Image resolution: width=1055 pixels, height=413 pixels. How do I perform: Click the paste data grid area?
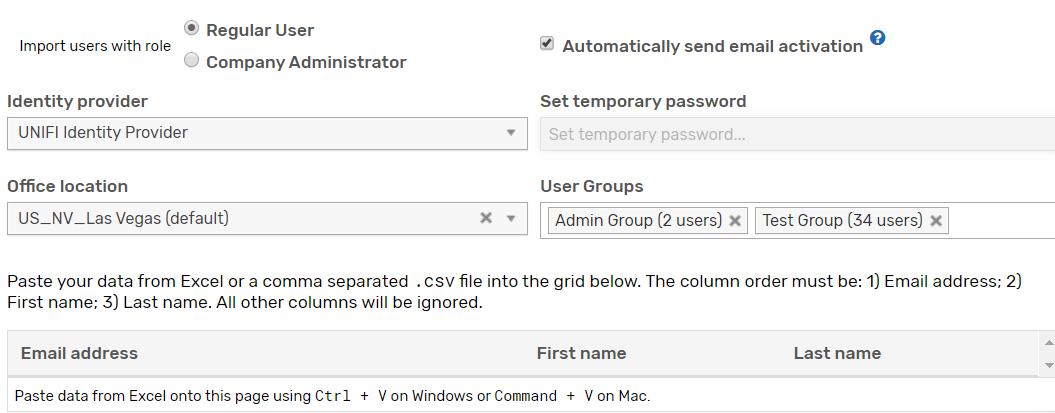pyautogui.click(x=520, y=396)
